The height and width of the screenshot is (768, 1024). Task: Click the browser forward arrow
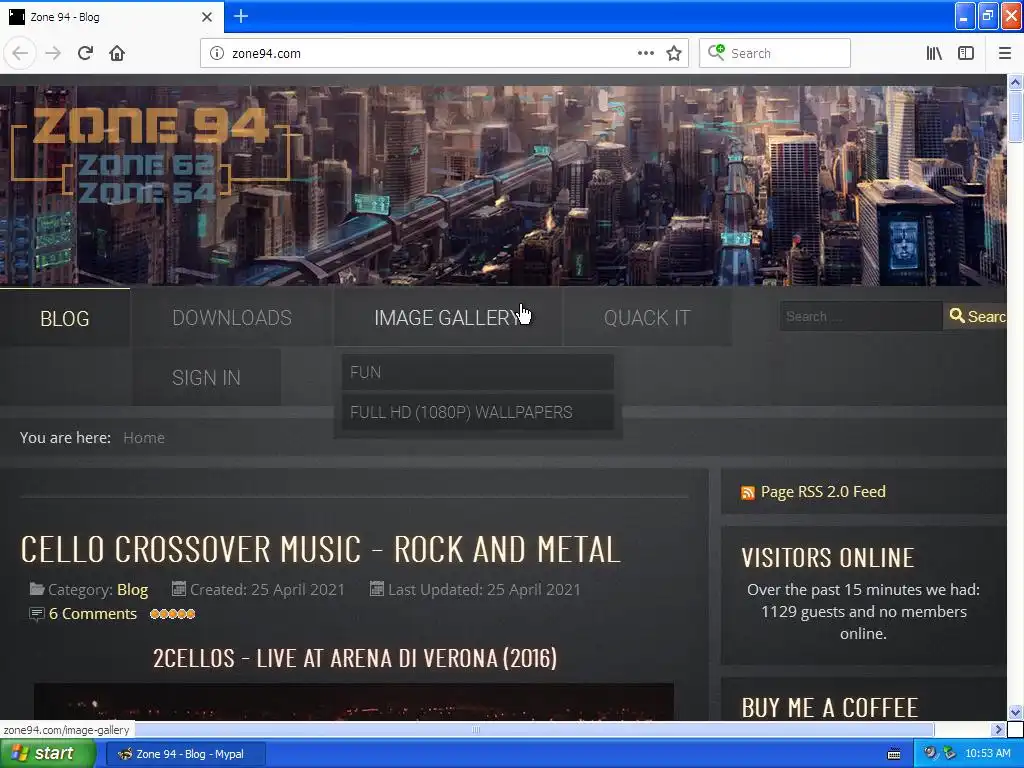point(53,53)
